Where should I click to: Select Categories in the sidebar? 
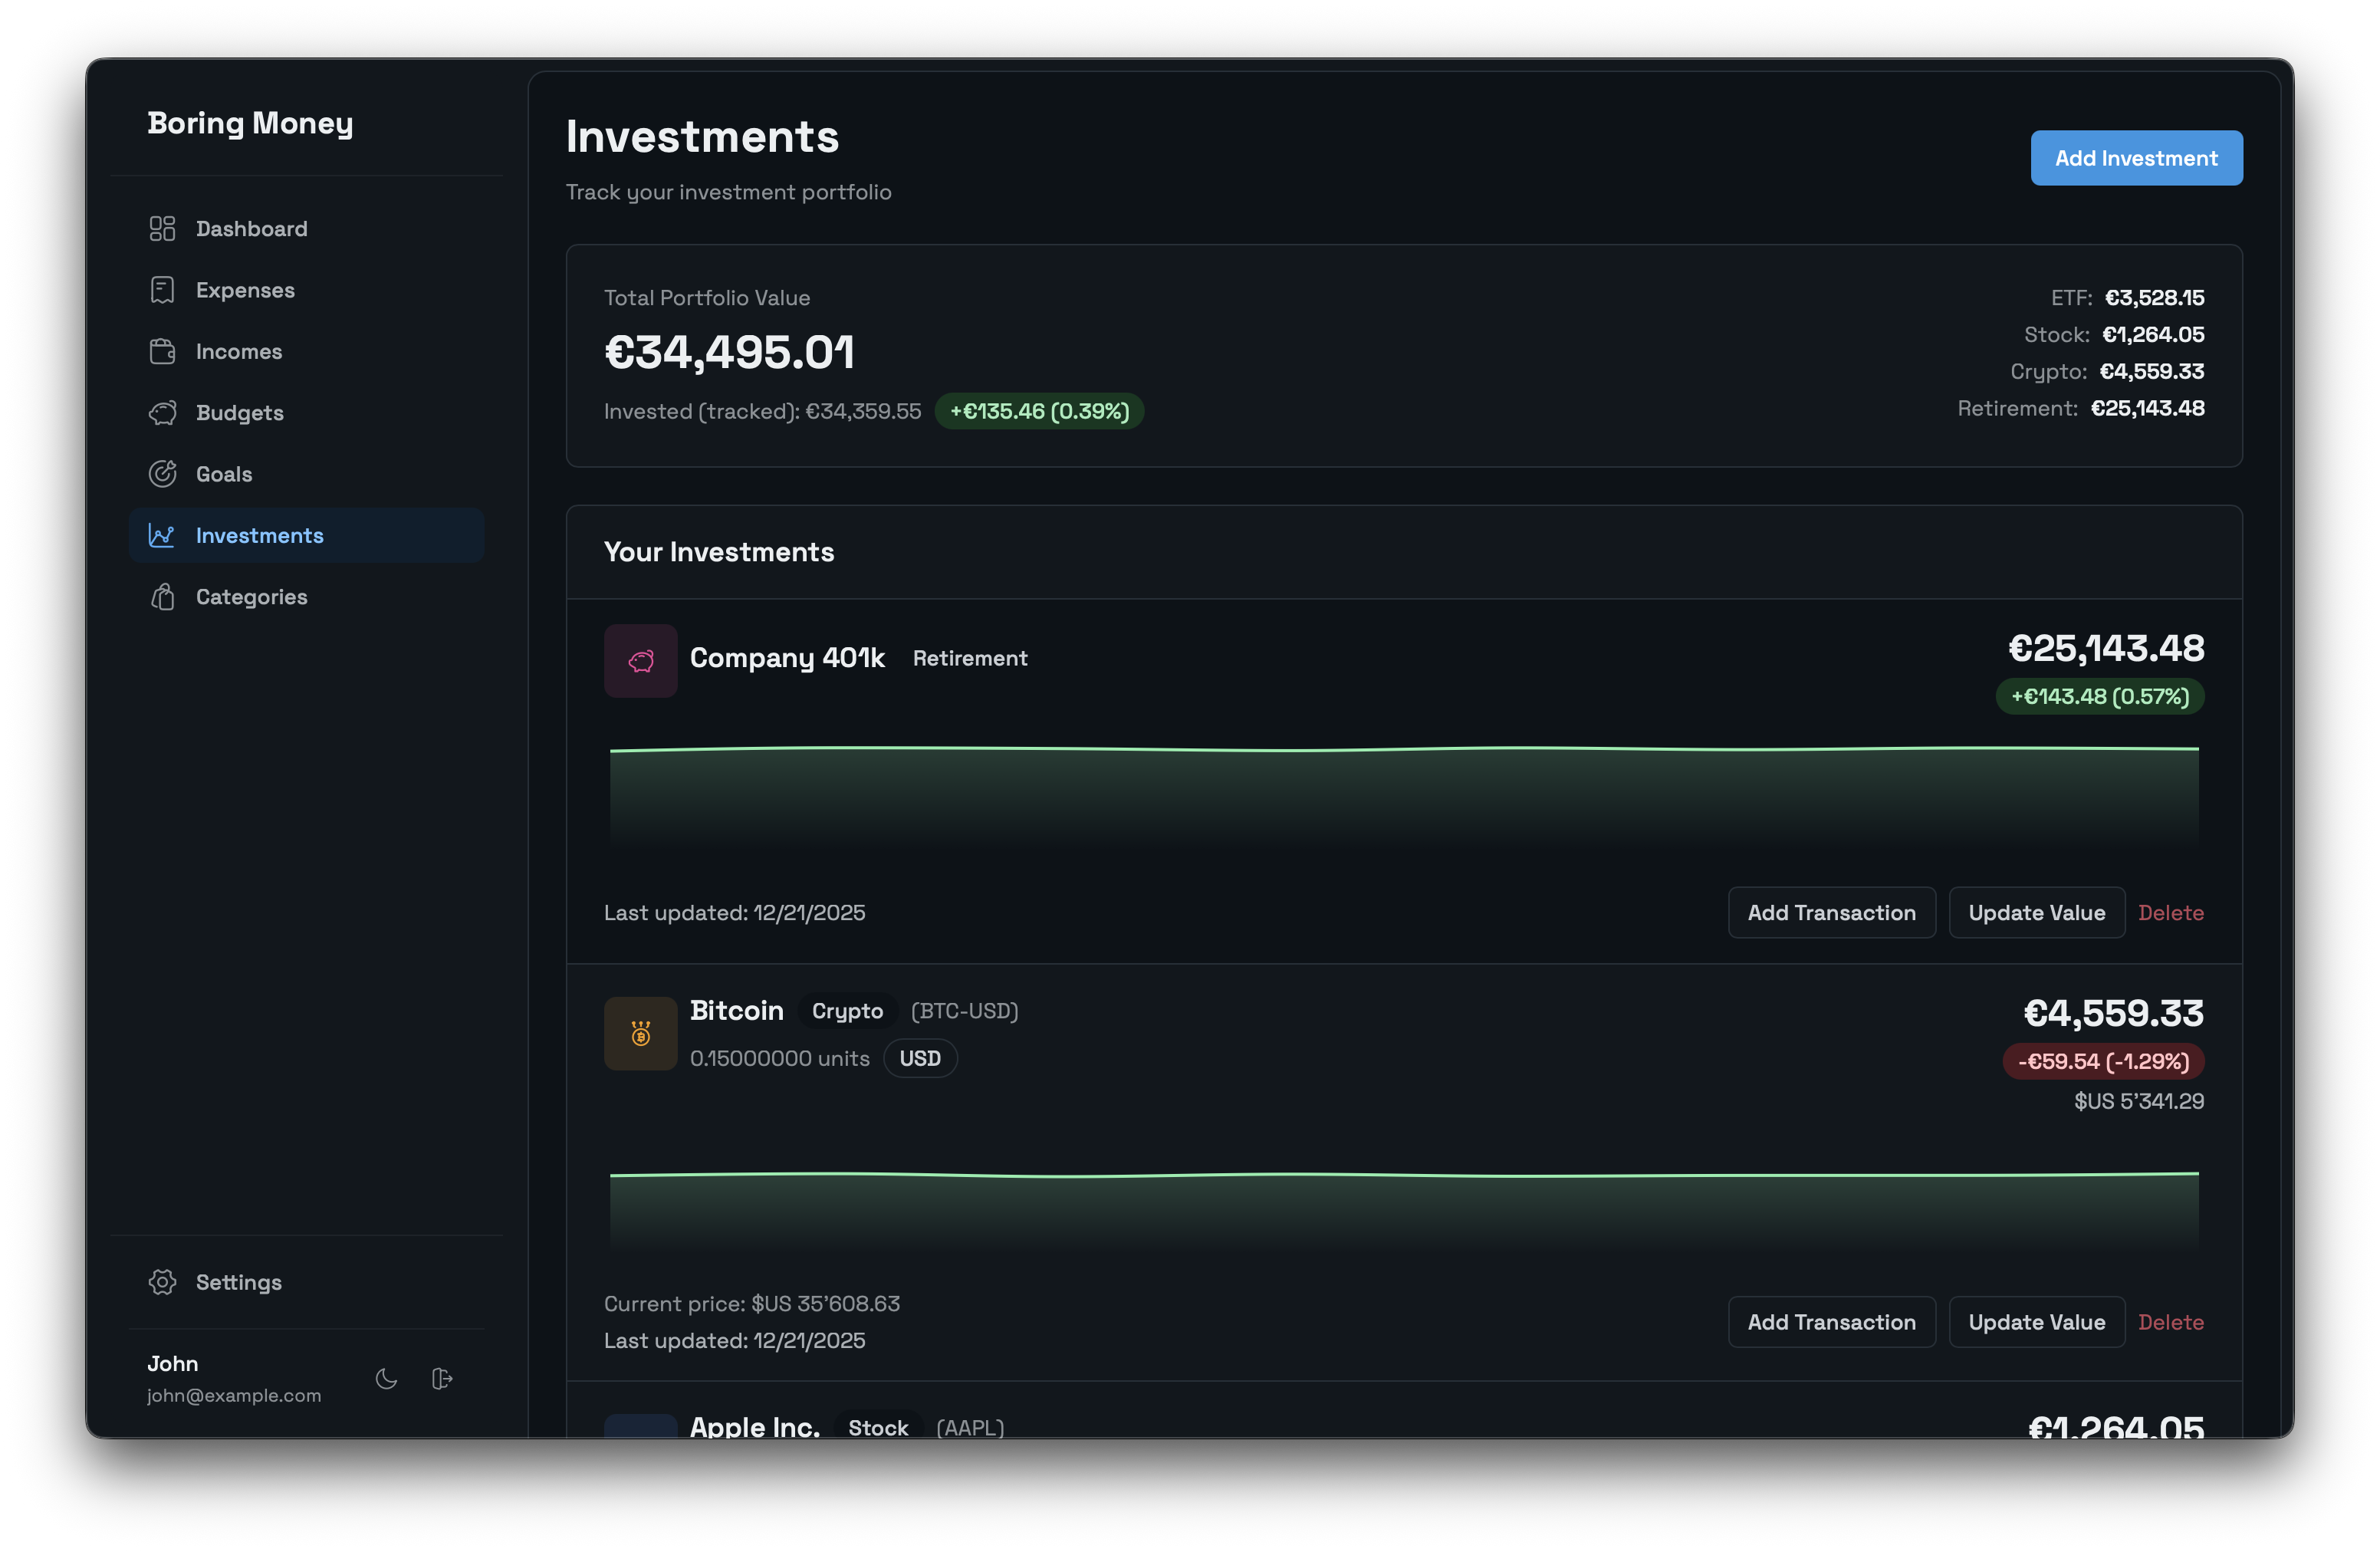[306, 597]
